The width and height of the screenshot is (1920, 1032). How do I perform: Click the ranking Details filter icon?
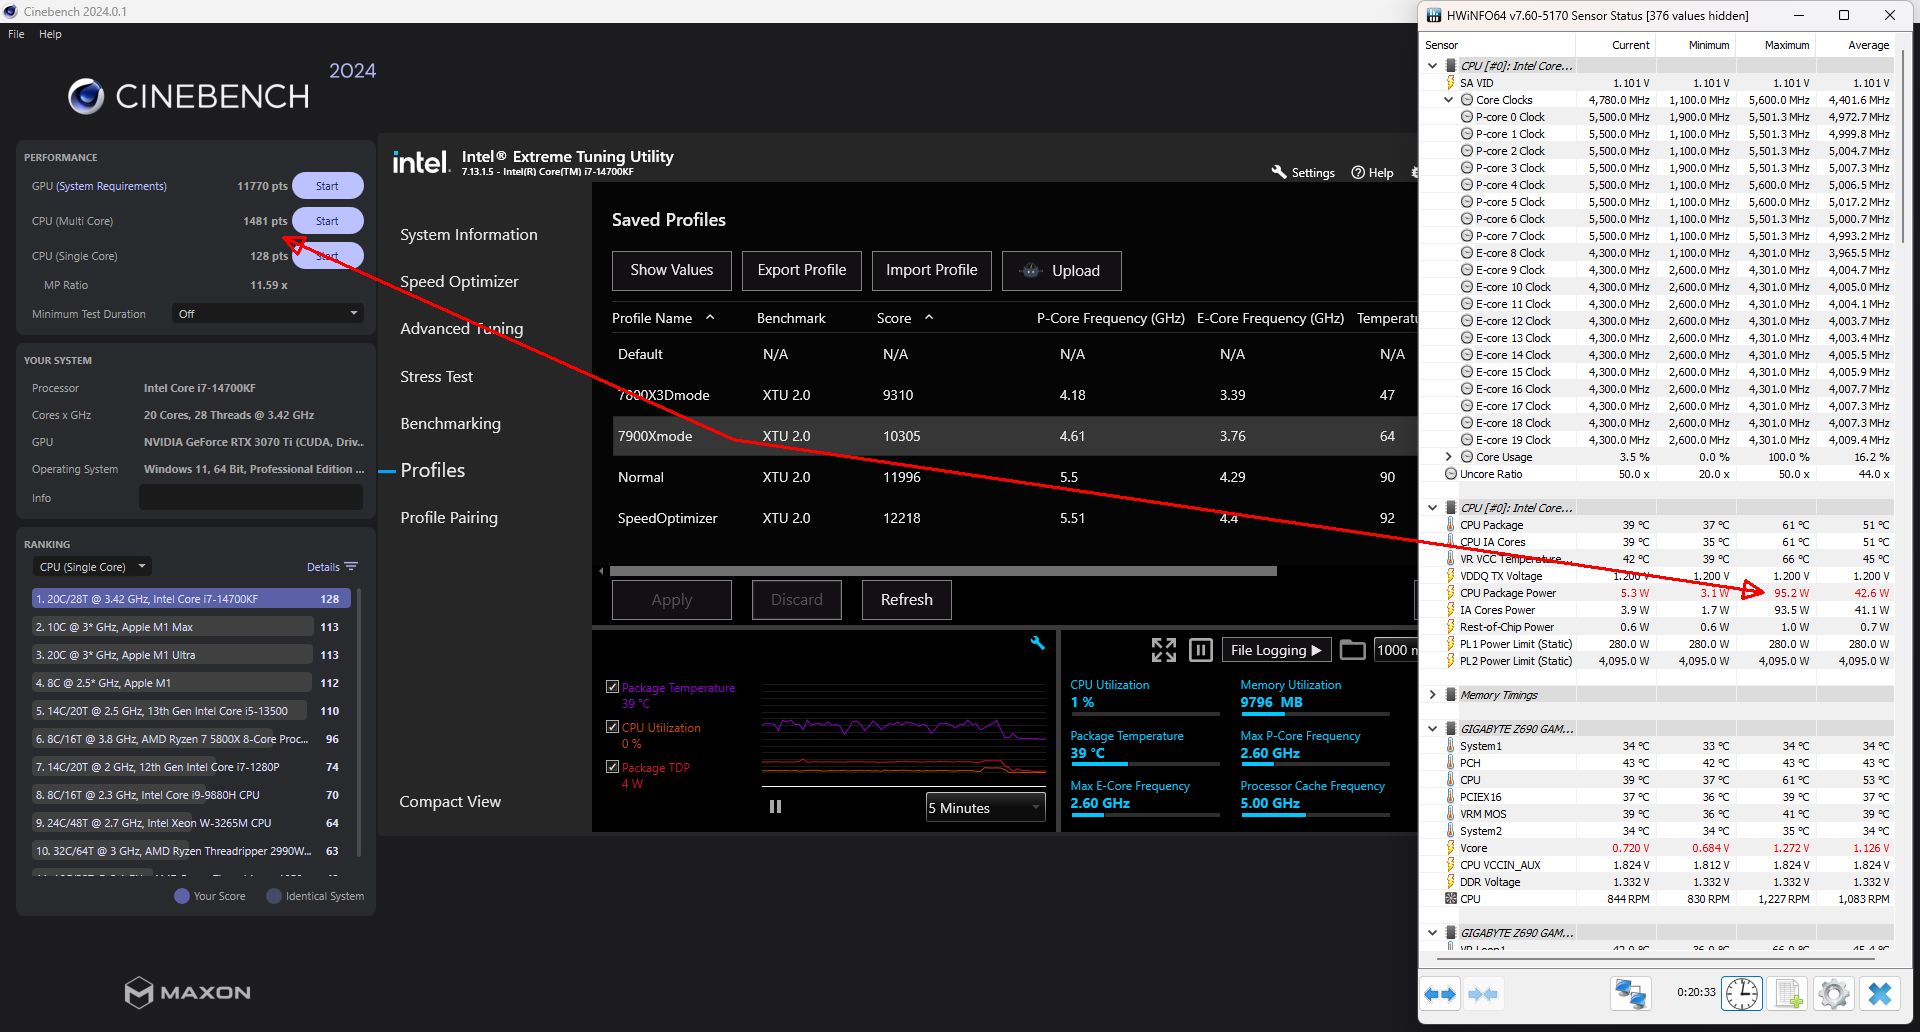point(351,567)
